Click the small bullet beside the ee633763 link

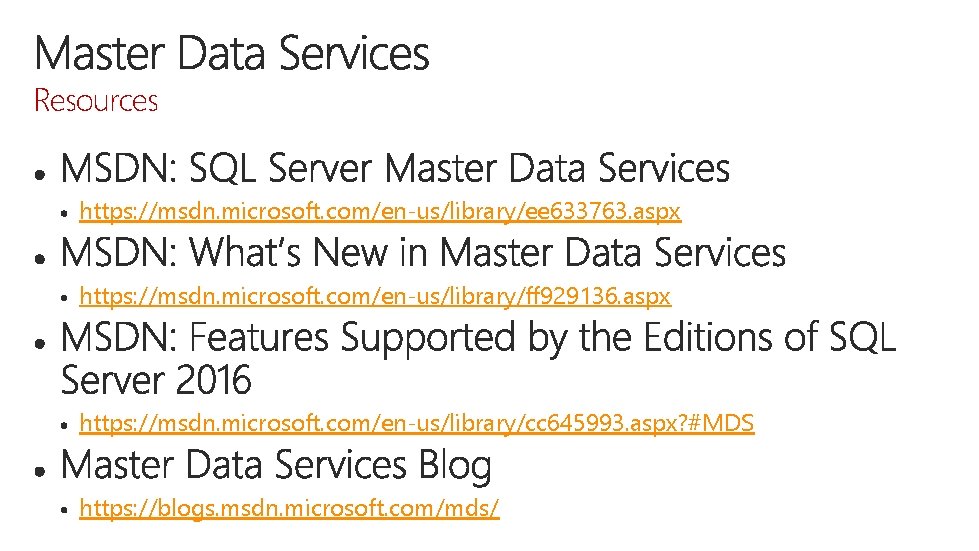coord(62,214)
